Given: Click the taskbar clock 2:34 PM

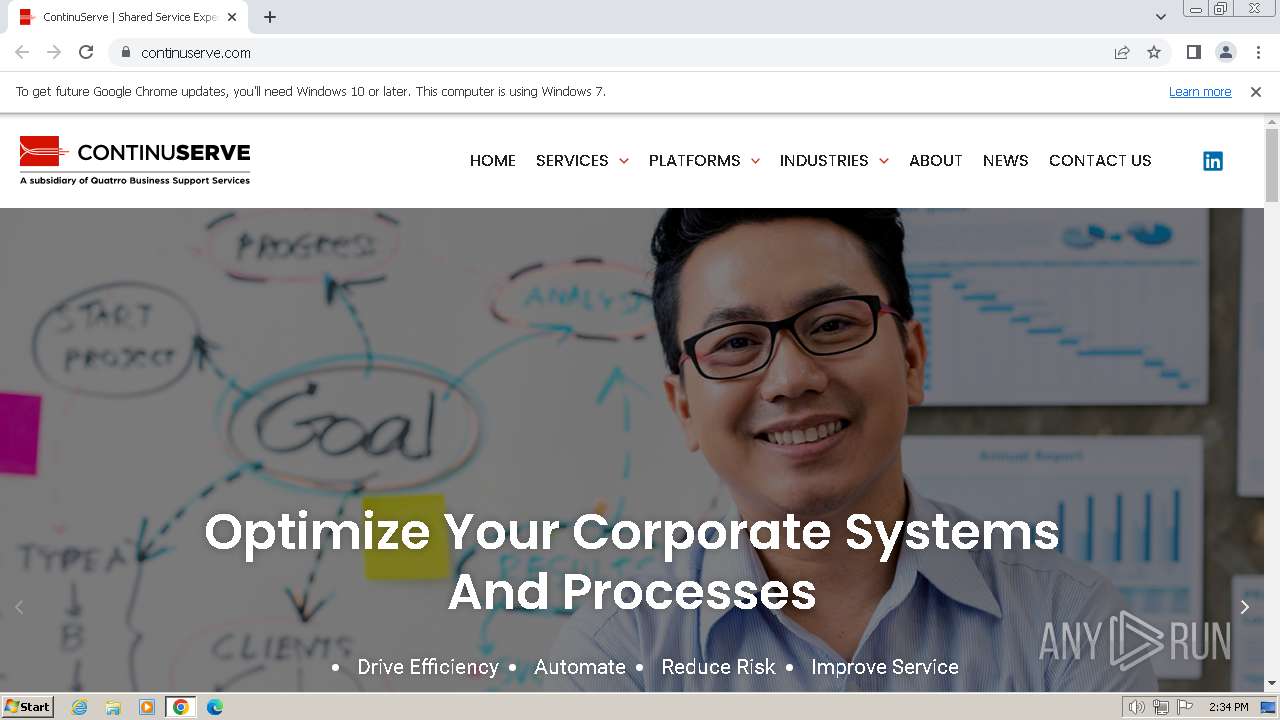Looking at the screenshot, I should (x=1228, y=707).
